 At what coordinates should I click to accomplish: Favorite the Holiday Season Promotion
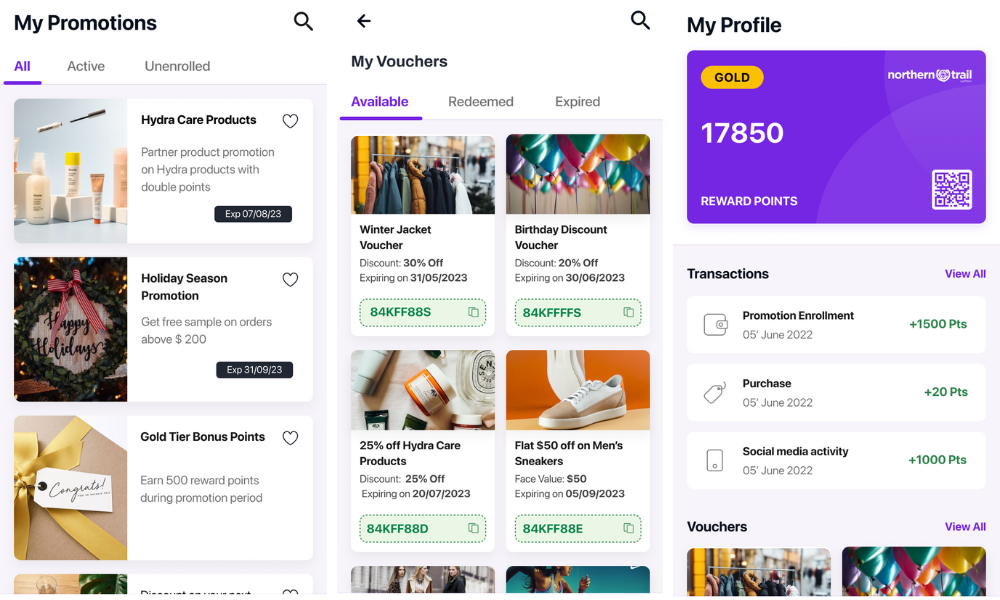pyautogui.click(x=290, y=279)
